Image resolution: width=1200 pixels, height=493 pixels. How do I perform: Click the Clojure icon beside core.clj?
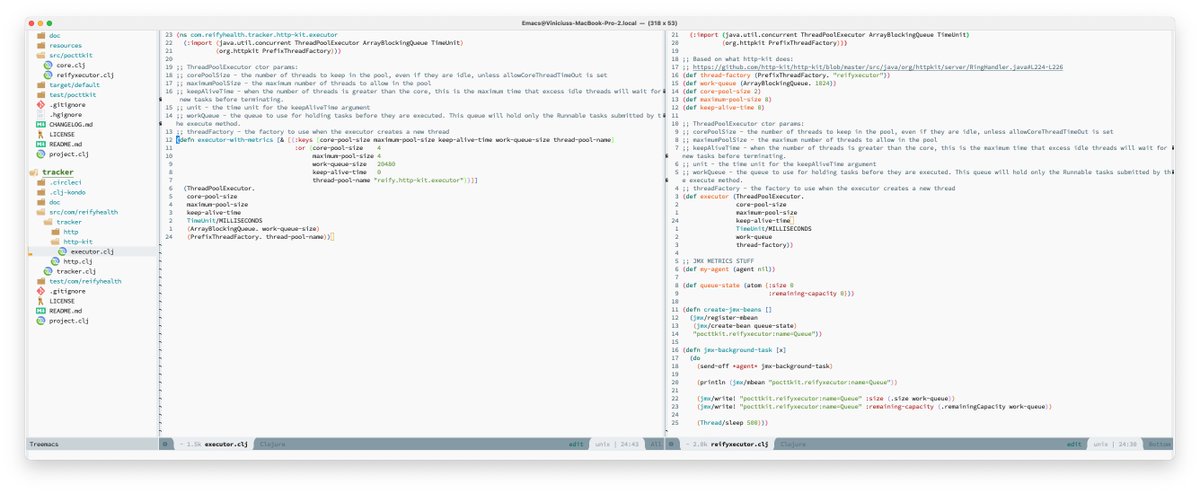point(47,65)
